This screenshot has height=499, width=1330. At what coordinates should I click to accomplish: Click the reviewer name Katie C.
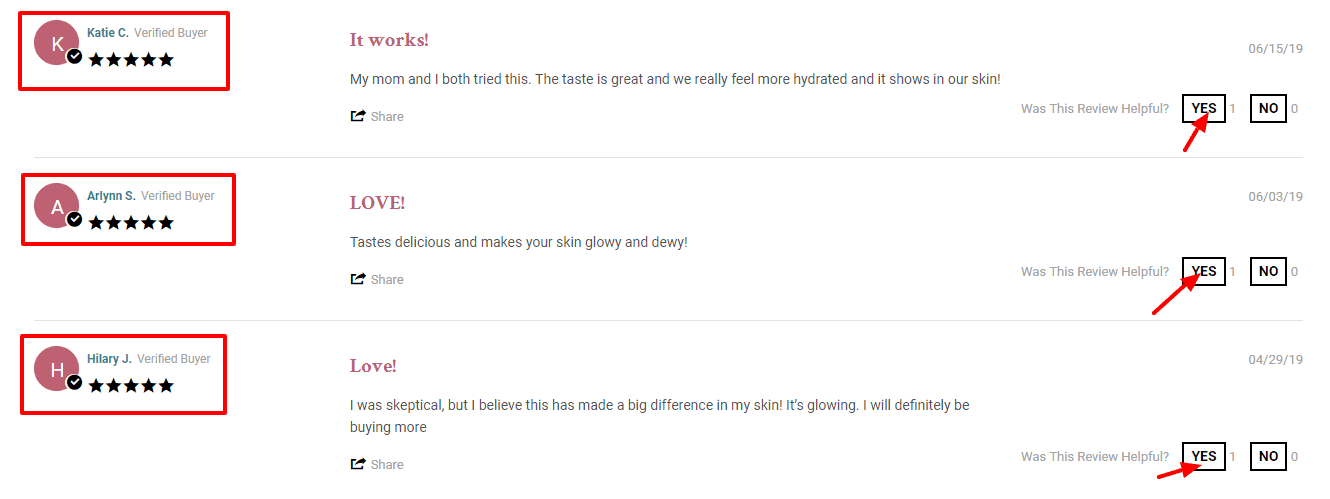click(108, 33)
